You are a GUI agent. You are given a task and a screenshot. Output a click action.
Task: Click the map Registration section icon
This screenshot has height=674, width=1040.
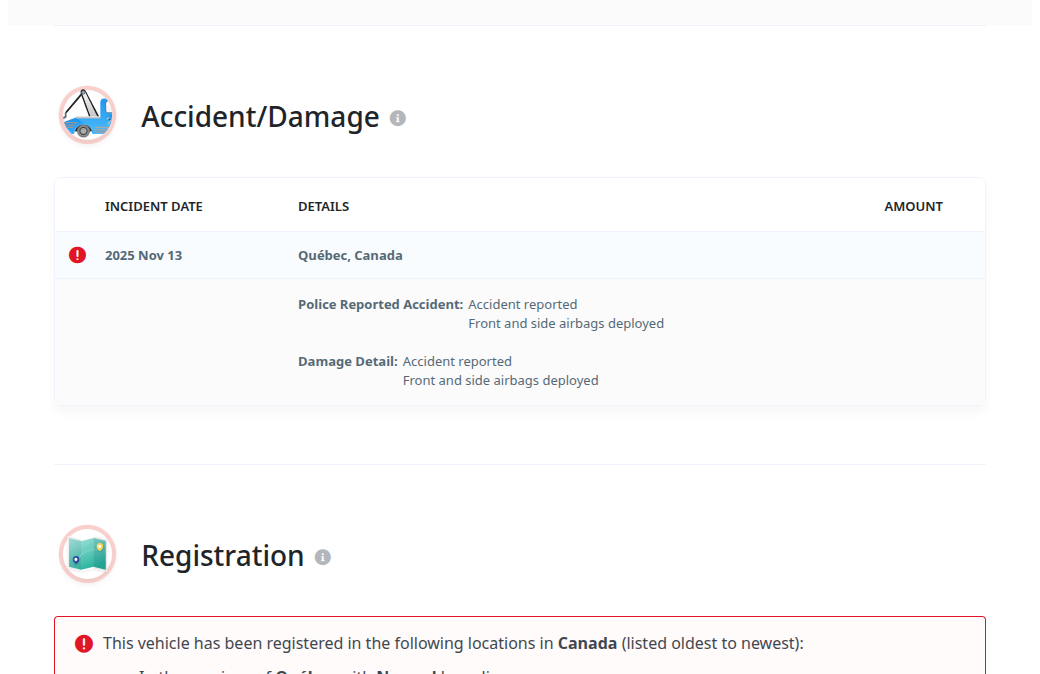(88, 554)
